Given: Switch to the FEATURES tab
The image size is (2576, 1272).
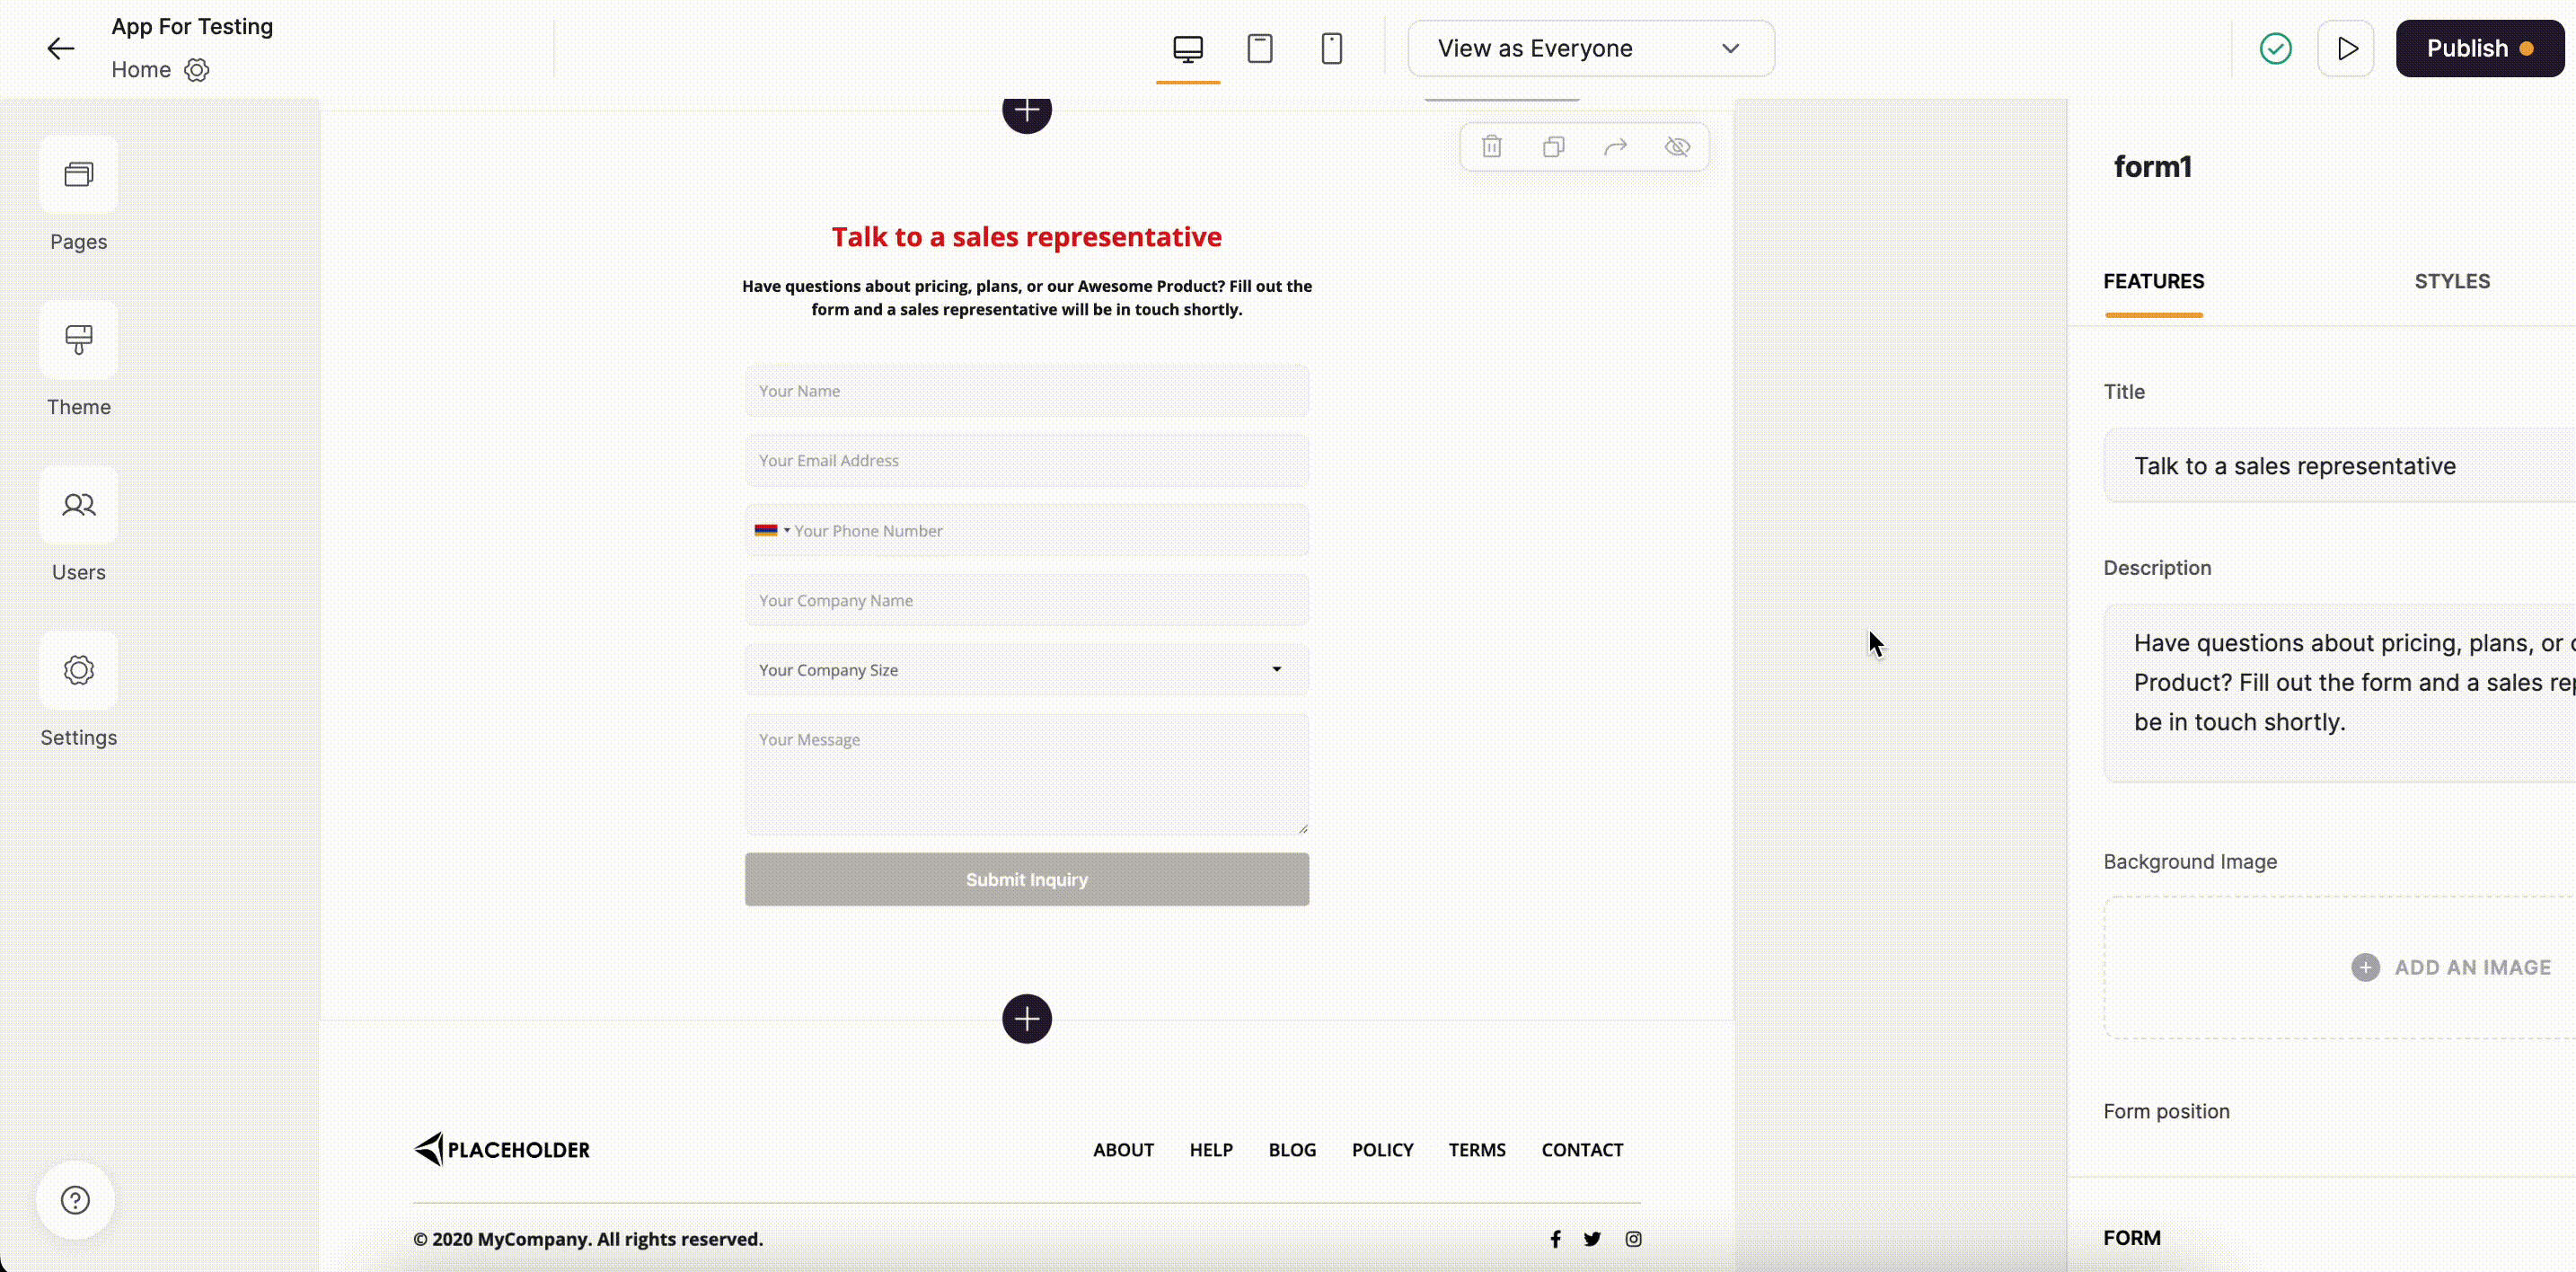Looking at the screenshot, I should (2153, 281).
